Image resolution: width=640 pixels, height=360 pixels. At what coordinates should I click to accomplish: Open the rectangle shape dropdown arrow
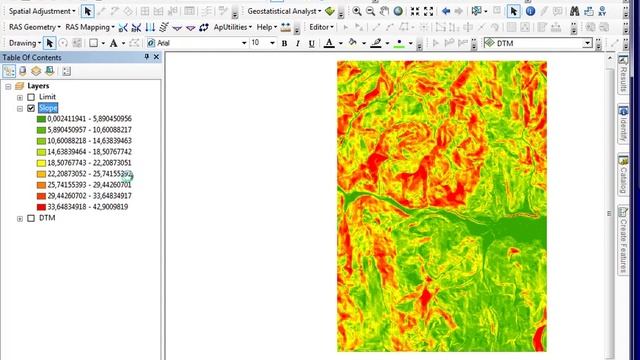103,43
